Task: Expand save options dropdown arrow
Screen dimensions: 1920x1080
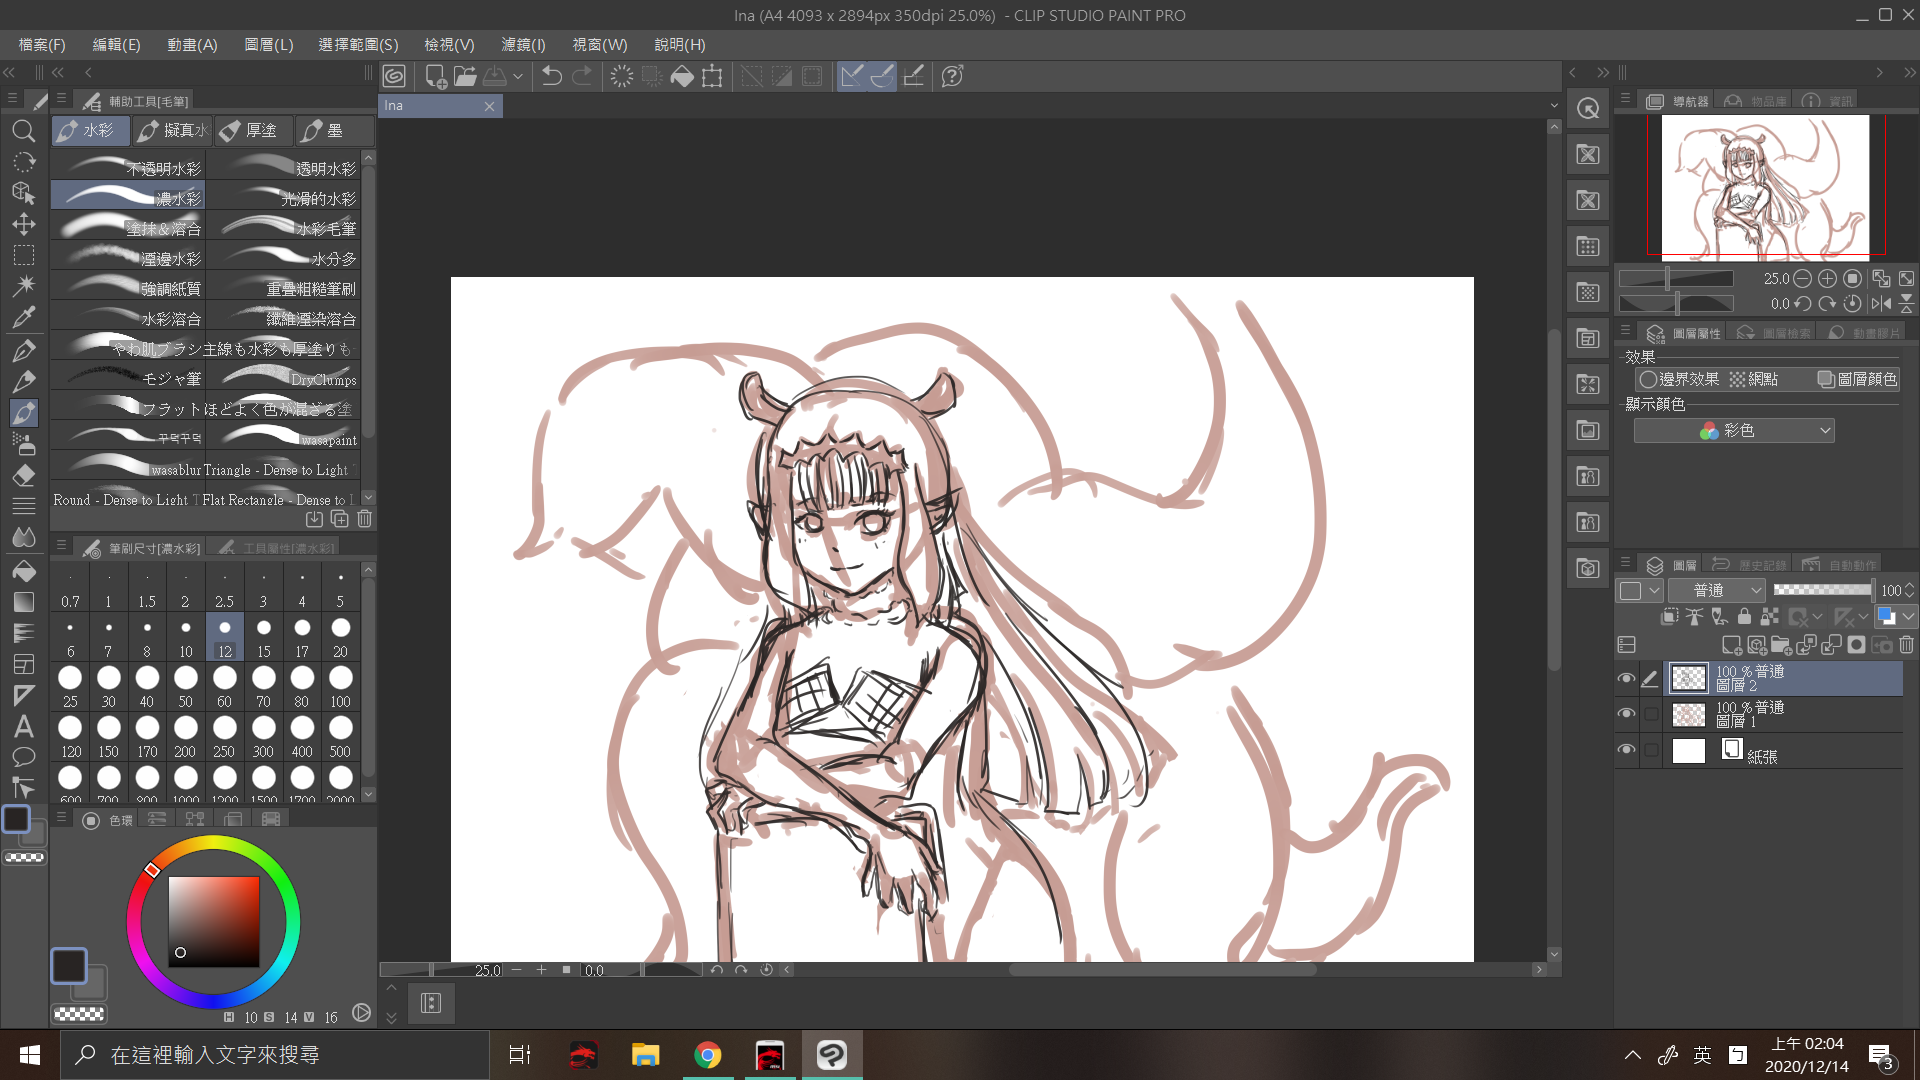Action: click(517, 76)
